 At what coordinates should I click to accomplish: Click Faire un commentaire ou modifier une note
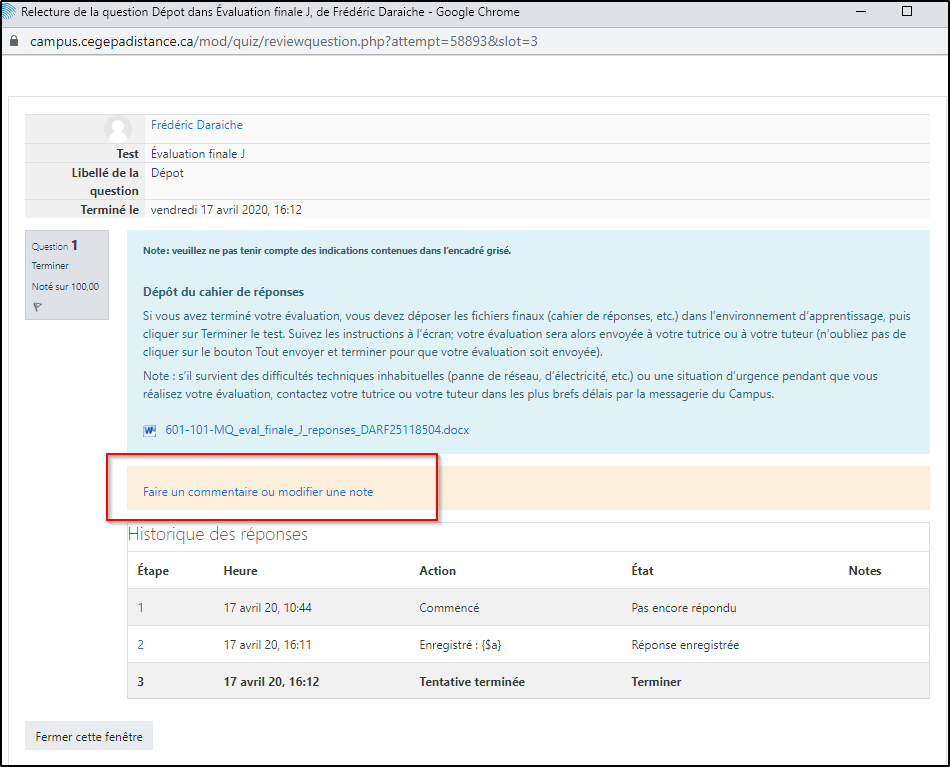coord(258,492)
